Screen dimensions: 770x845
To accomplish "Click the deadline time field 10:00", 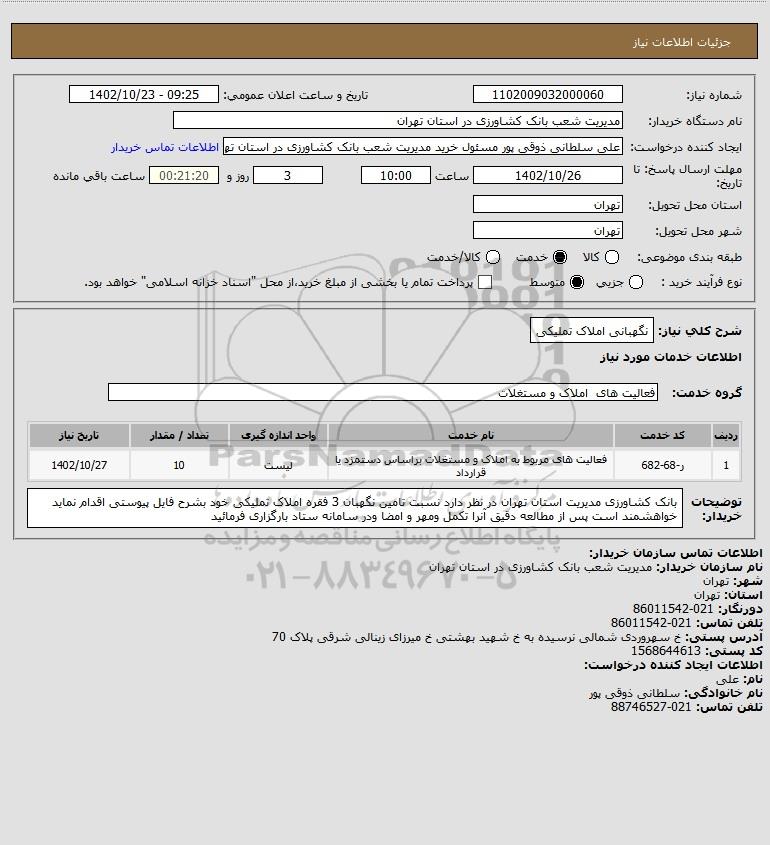I will click(396, 175).
